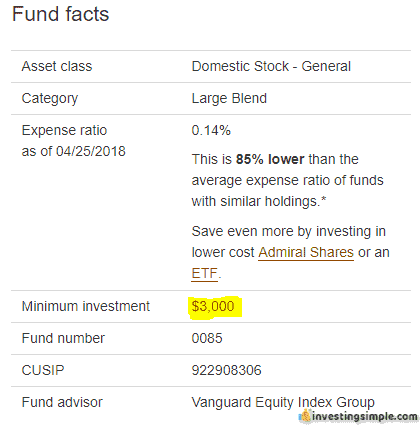Click the CUSIP number 922908306
The height and width of the screenshot is (427, 420).
(226, 370)
